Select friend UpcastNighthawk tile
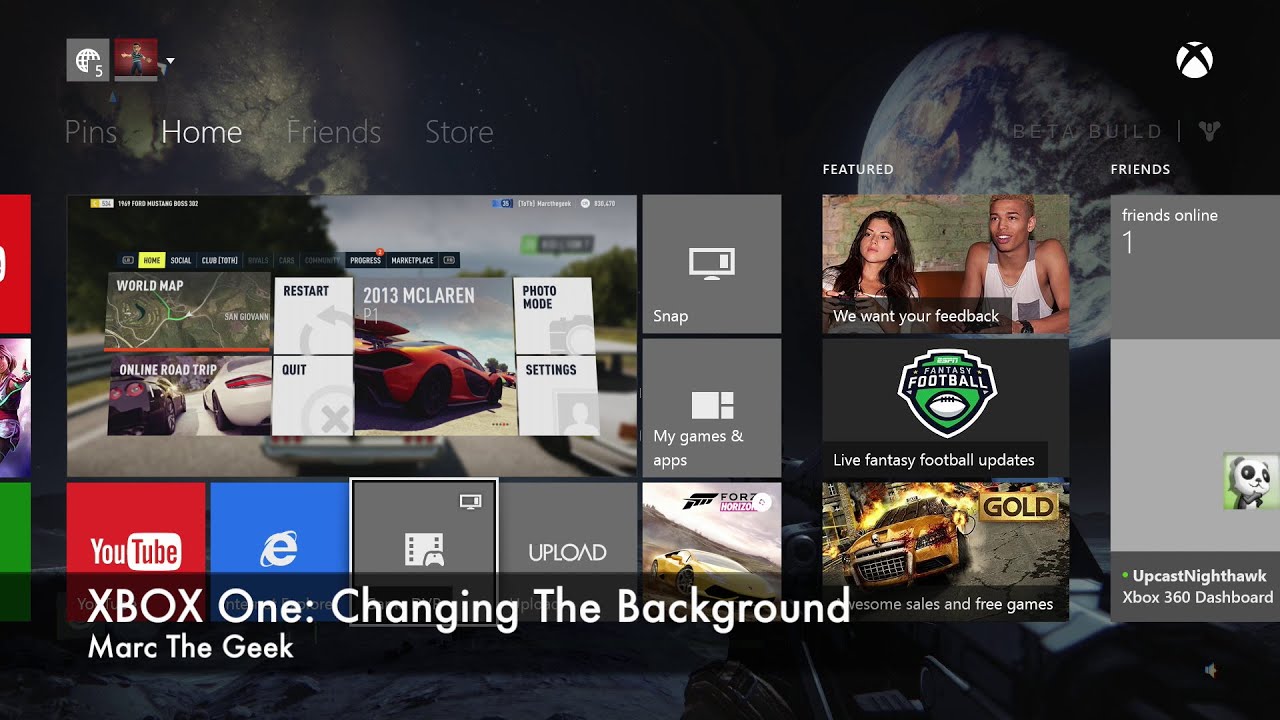Screen dimensions: 1280x720 [1195, 480]
